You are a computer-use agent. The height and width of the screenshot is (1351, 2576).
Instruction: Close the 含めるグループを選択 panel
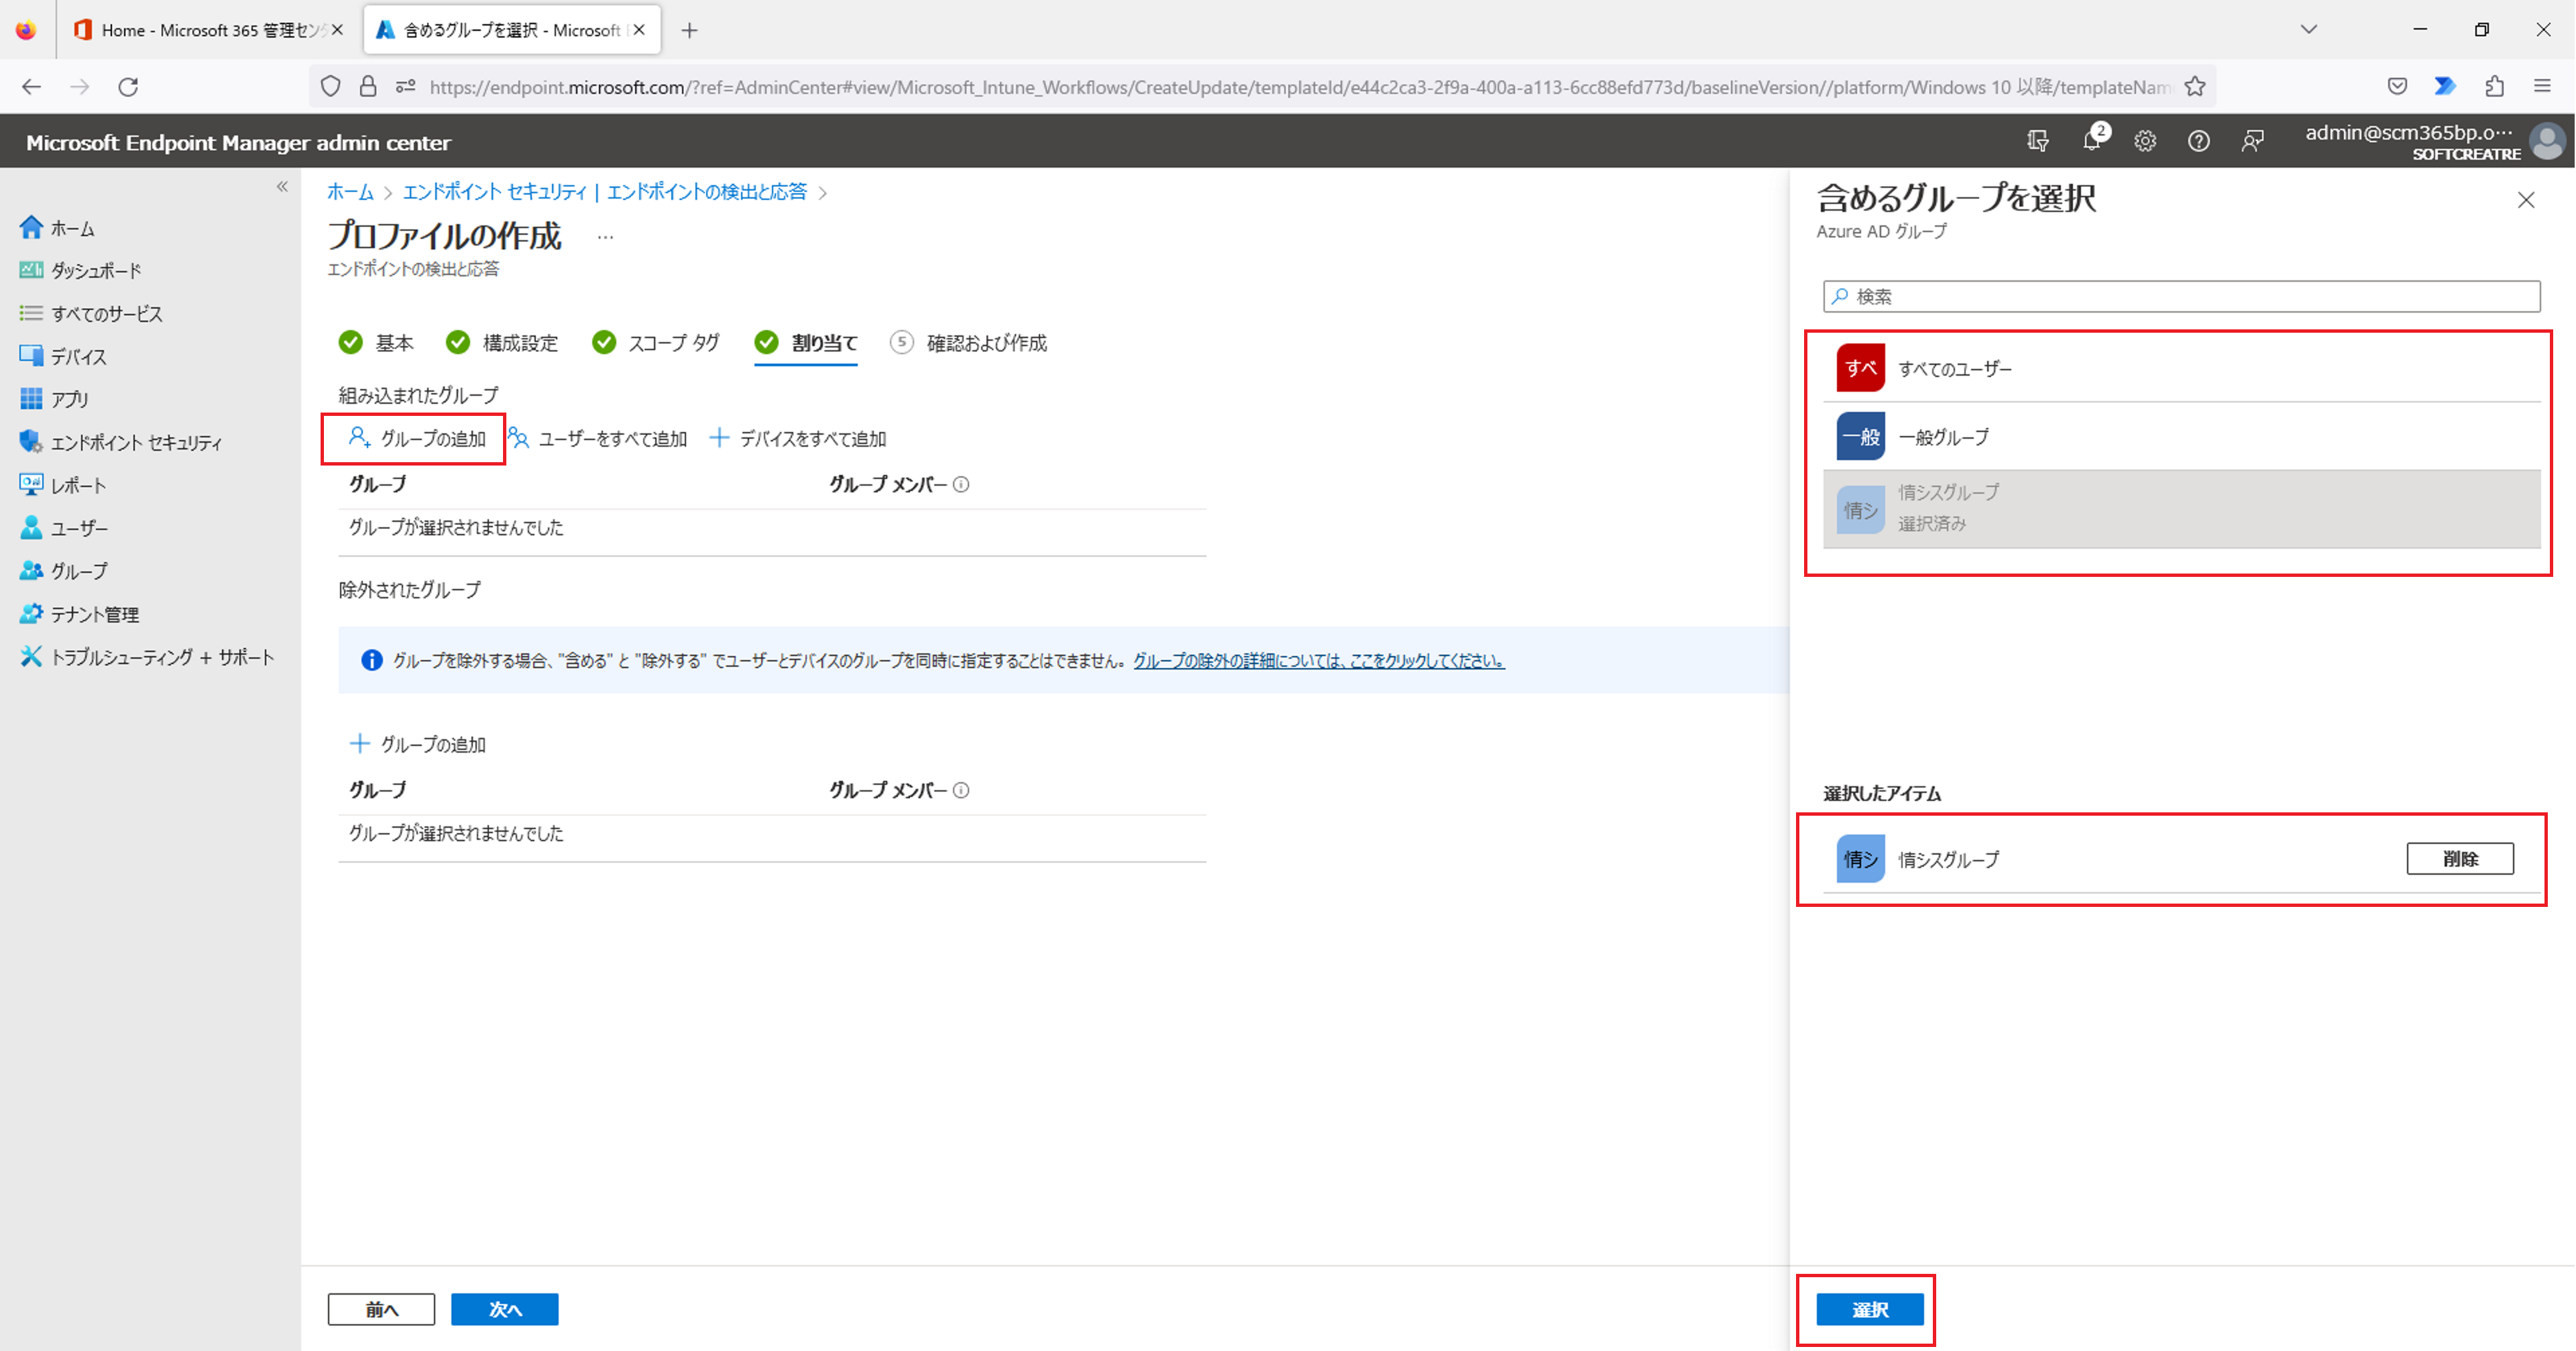pyautogui.click(x=2526, y=200)
